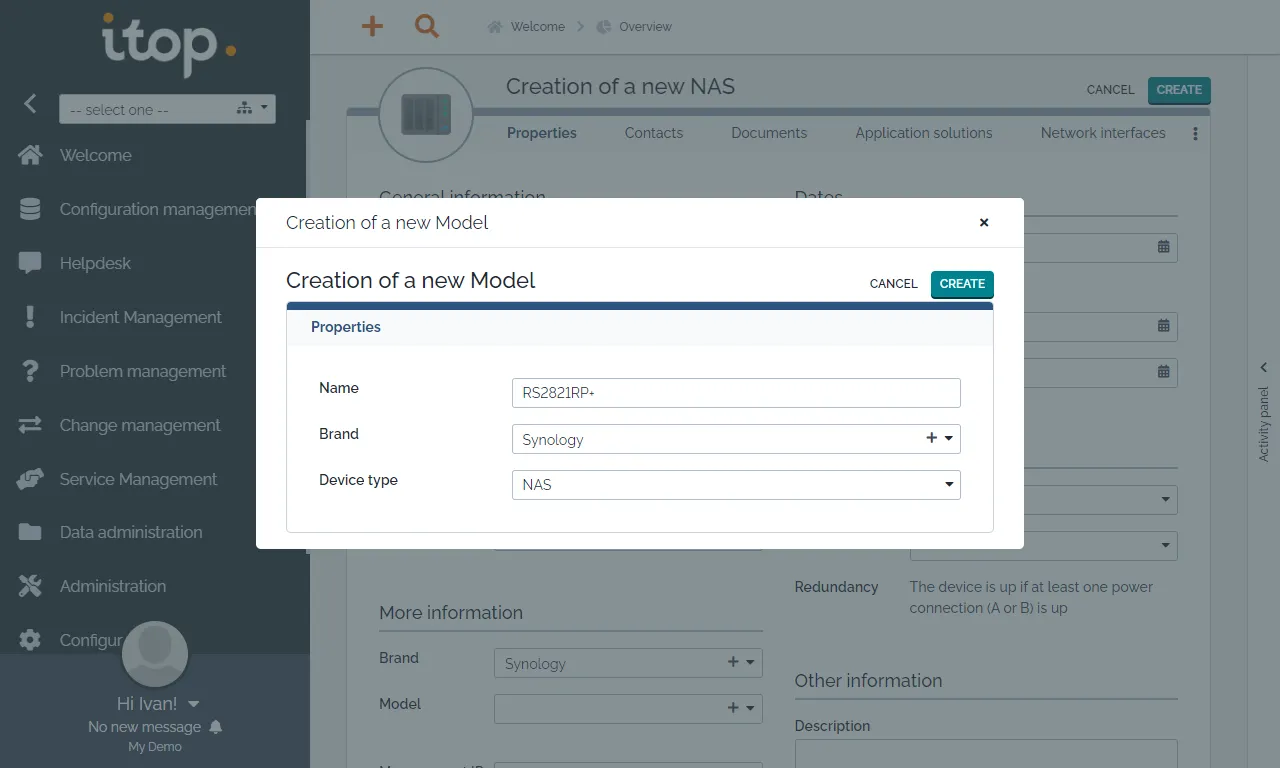Click the notification bell icon
1280x768 pixels.
[216, 727]
